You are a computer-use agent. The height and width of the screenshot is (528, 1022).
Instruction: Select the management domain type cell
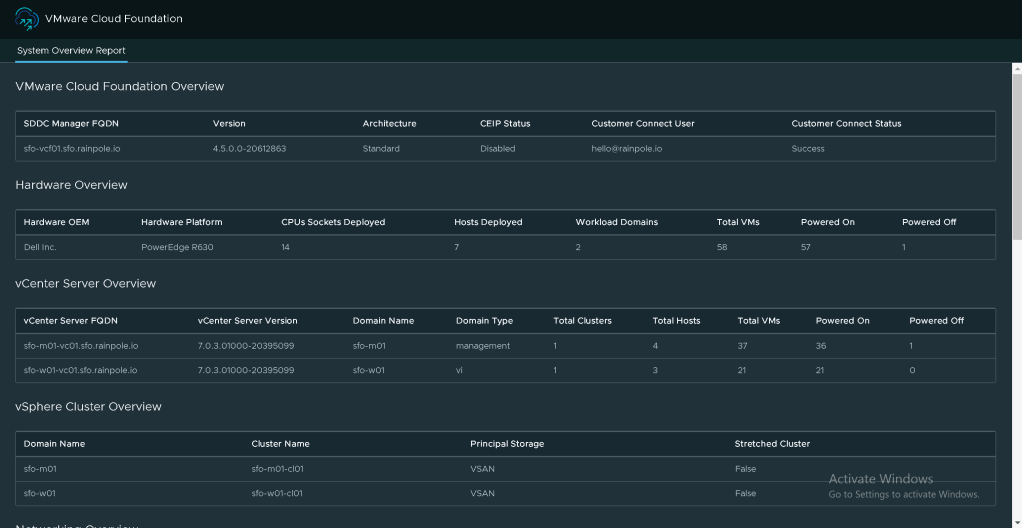483,346
